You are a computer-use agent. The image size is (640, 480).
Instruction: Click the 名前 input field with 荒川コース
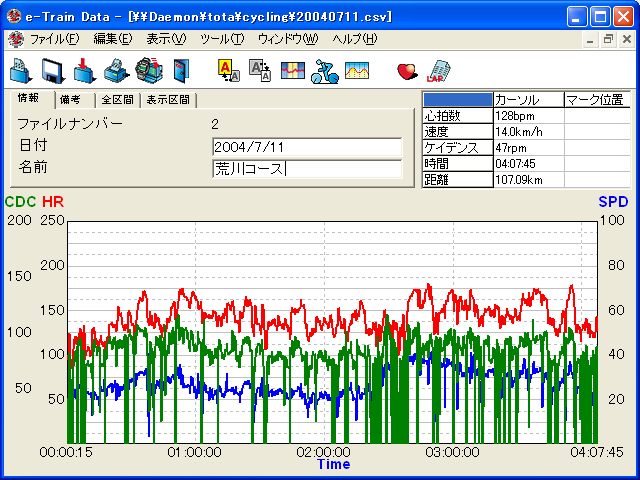[x=307, y=169]
